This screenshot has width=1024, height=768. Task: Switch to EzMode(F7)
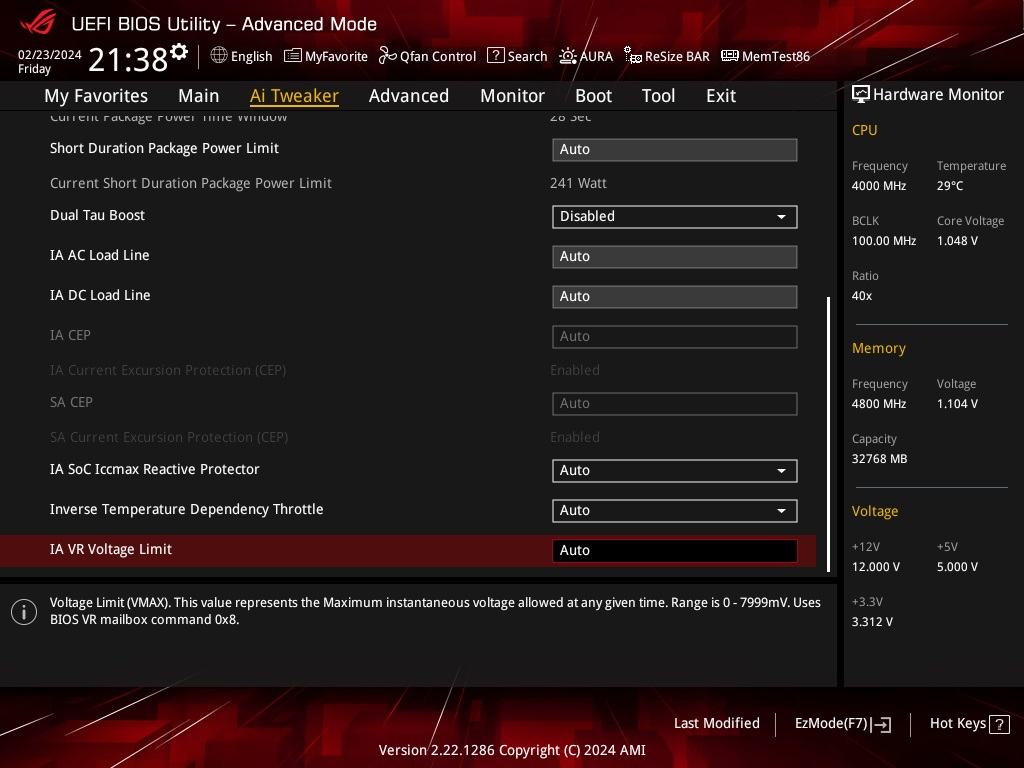tap(842, 724)
